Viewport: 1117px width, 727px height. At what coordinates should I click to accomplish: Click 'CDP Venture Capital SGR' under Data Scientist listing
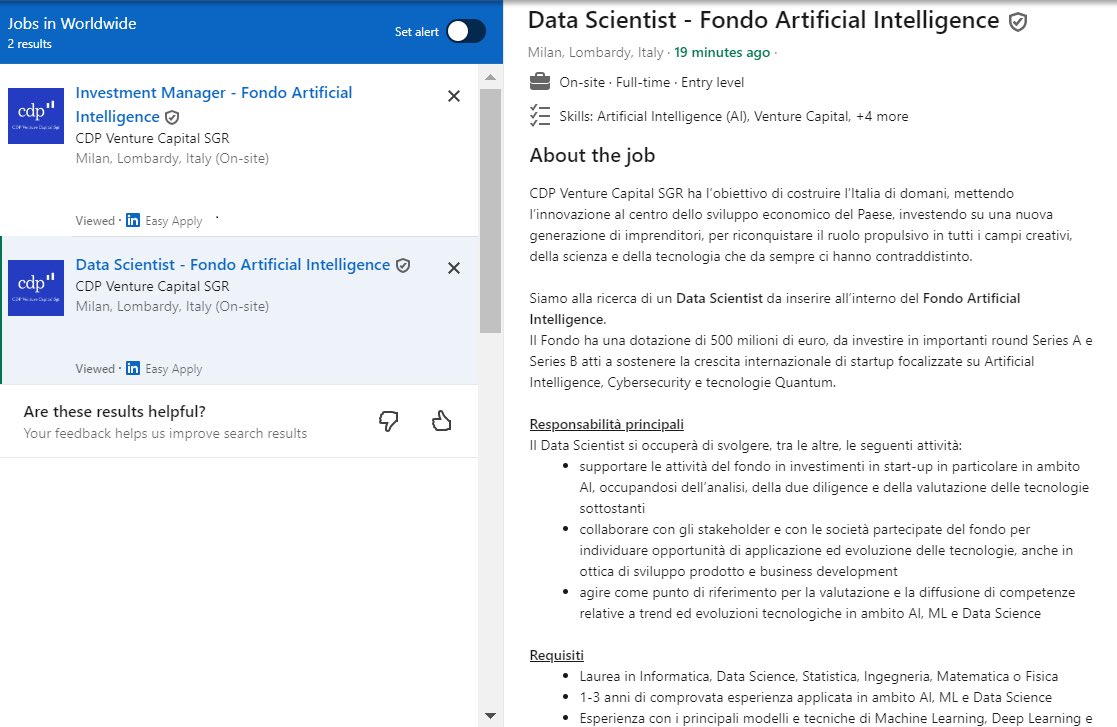152,286
